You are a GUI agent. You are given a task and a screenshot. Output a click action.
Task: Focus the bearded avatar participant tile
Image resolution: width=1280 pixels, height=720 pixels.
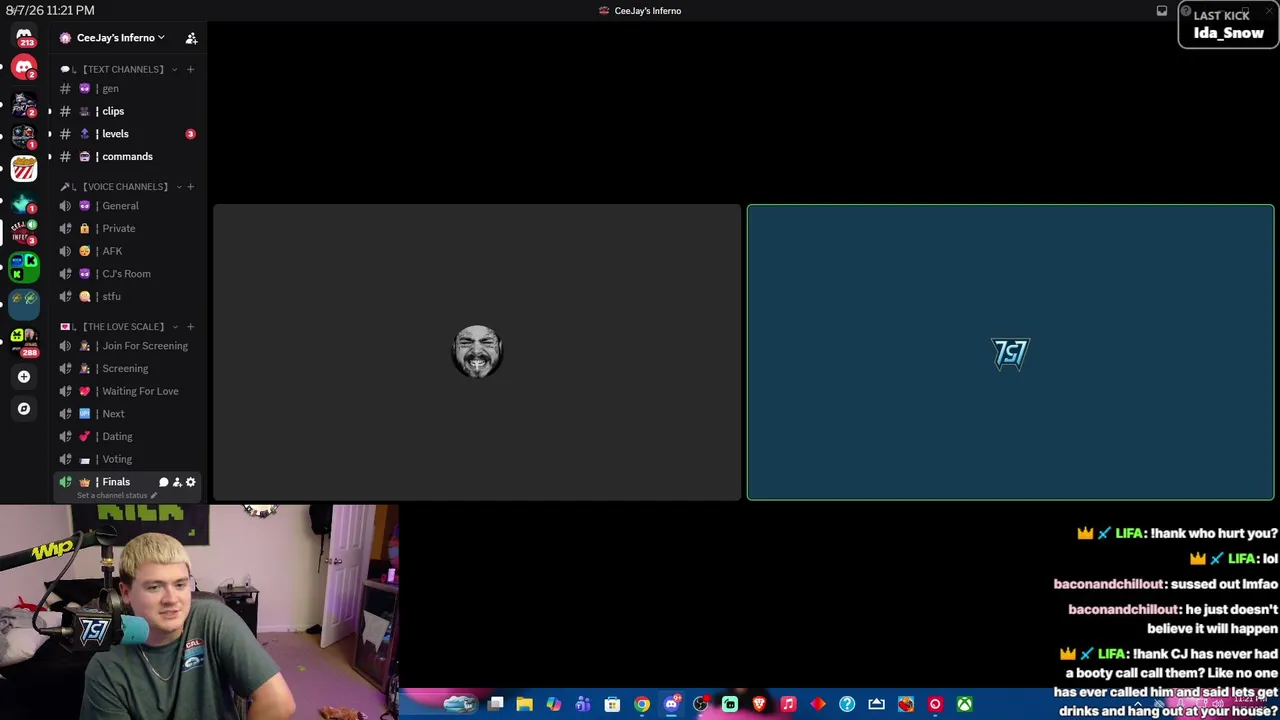click(x=477, y=352)
